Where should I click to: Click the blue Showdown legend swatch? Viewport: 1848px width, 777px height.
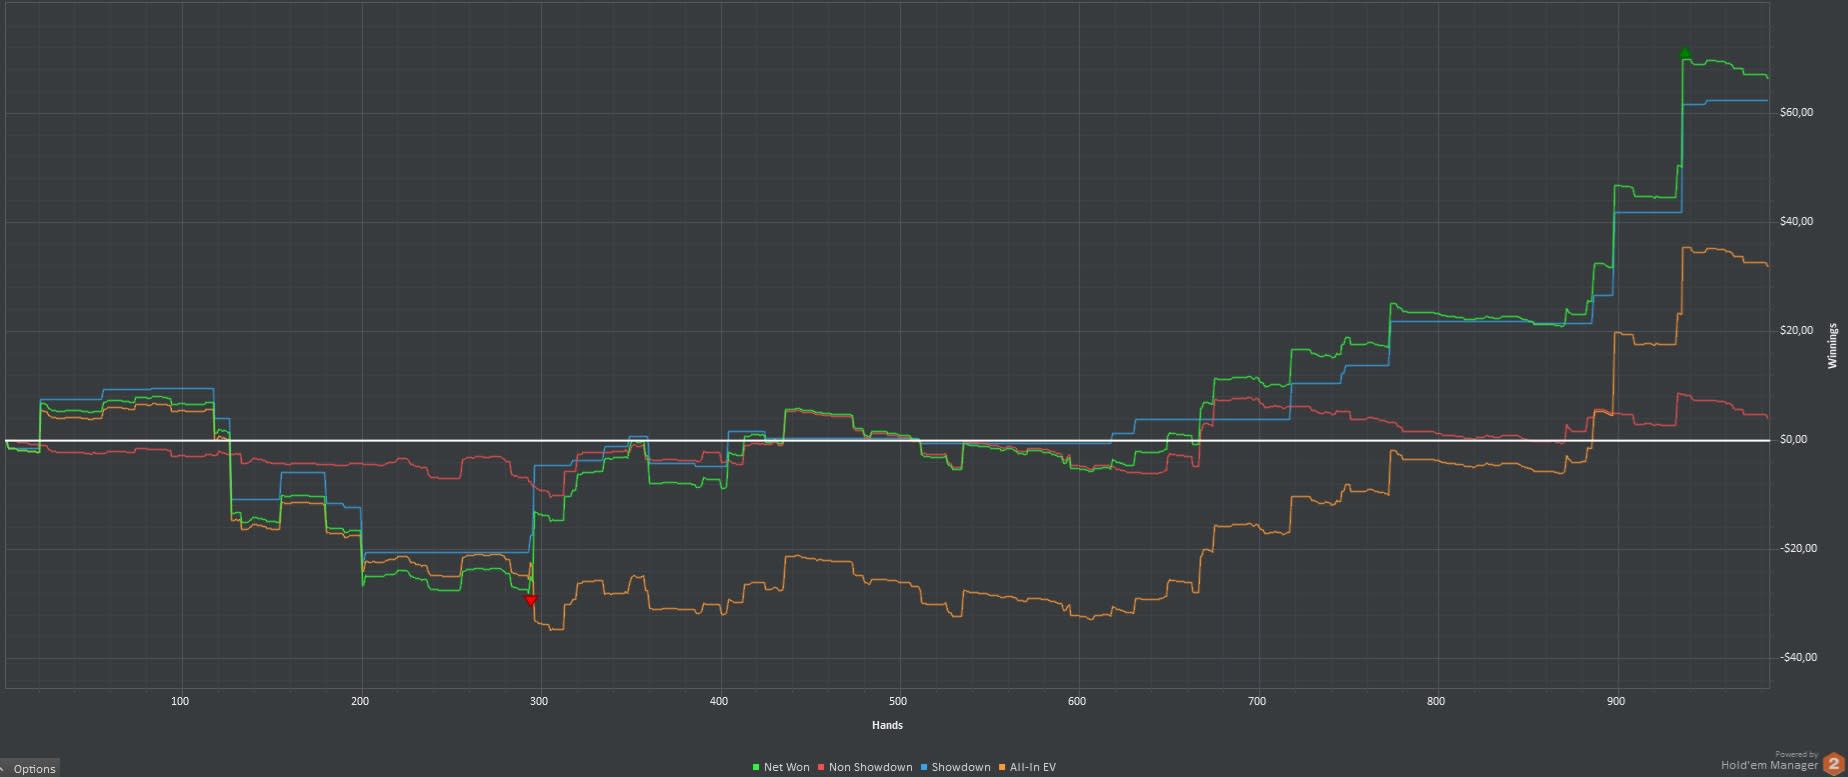[x=924, y=767]
